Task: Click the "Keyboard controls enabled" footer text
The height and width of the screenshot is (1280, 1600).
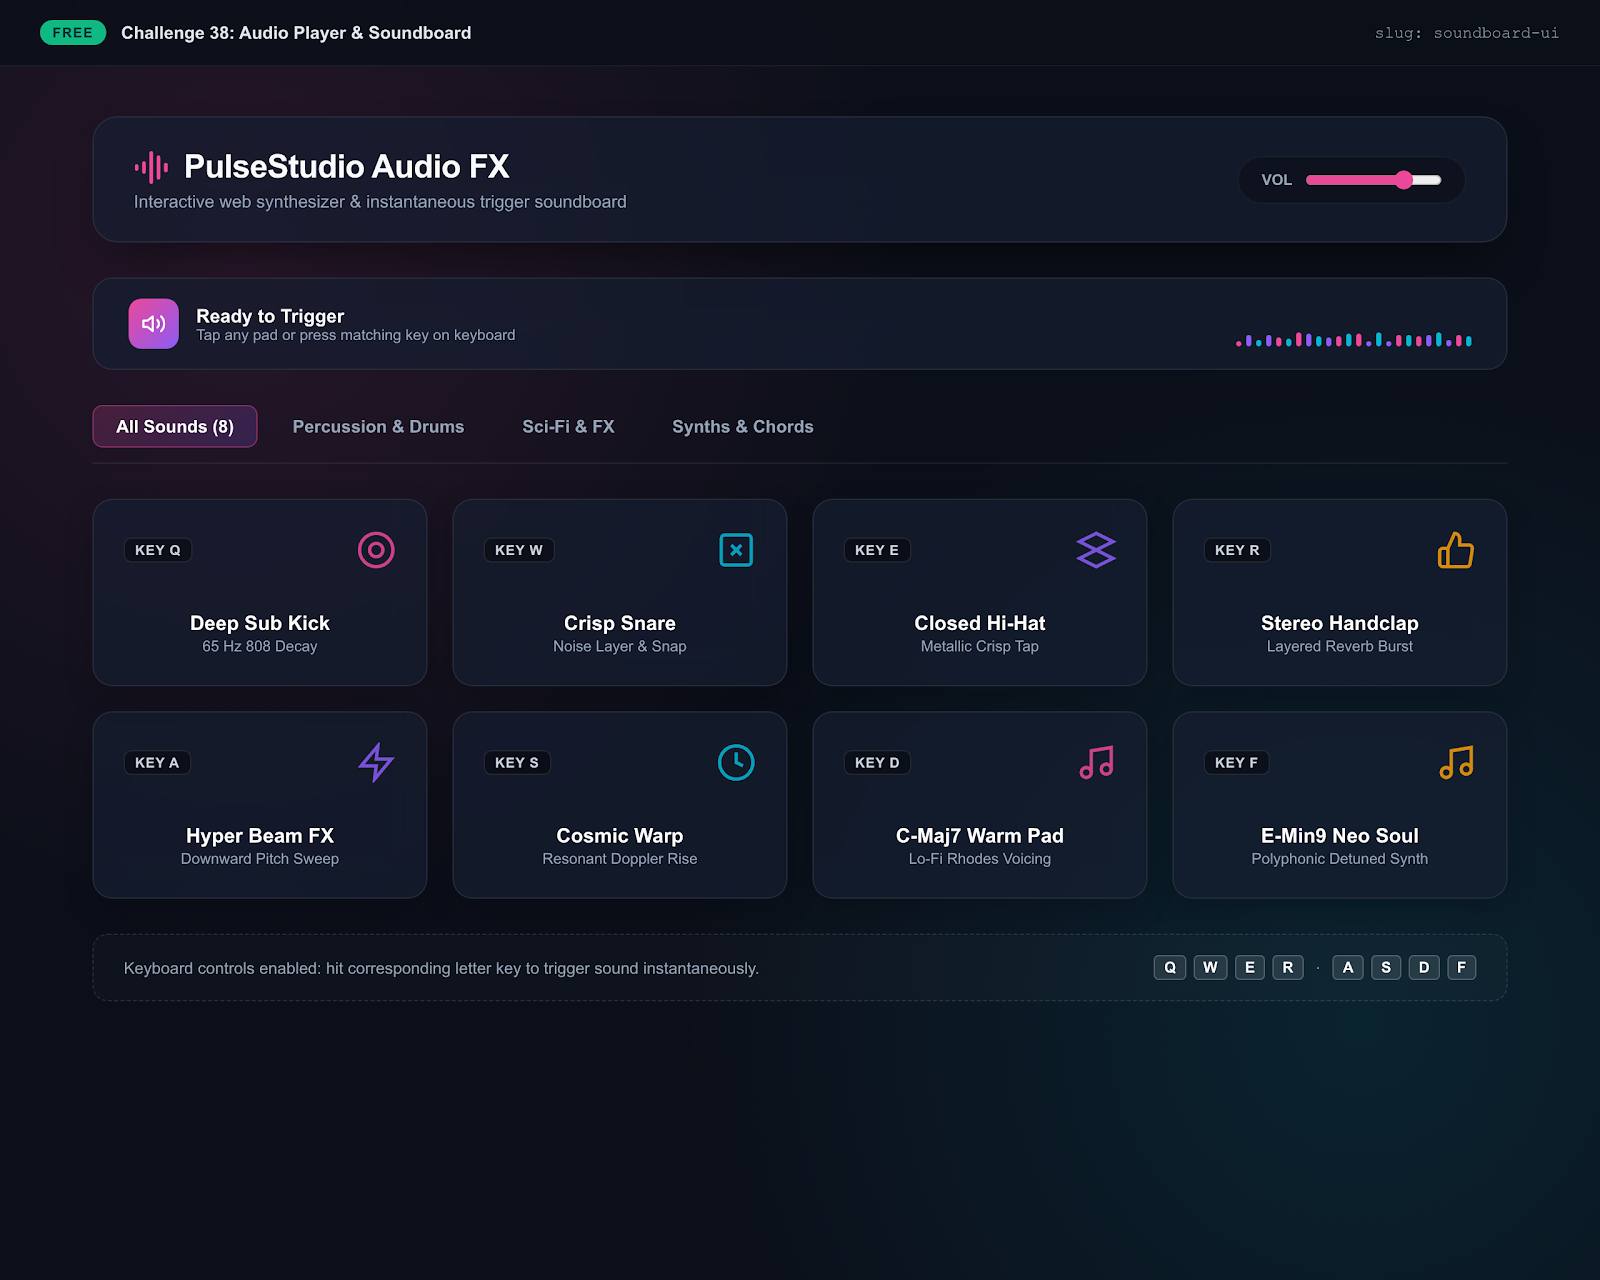Action: pos(441,968)
